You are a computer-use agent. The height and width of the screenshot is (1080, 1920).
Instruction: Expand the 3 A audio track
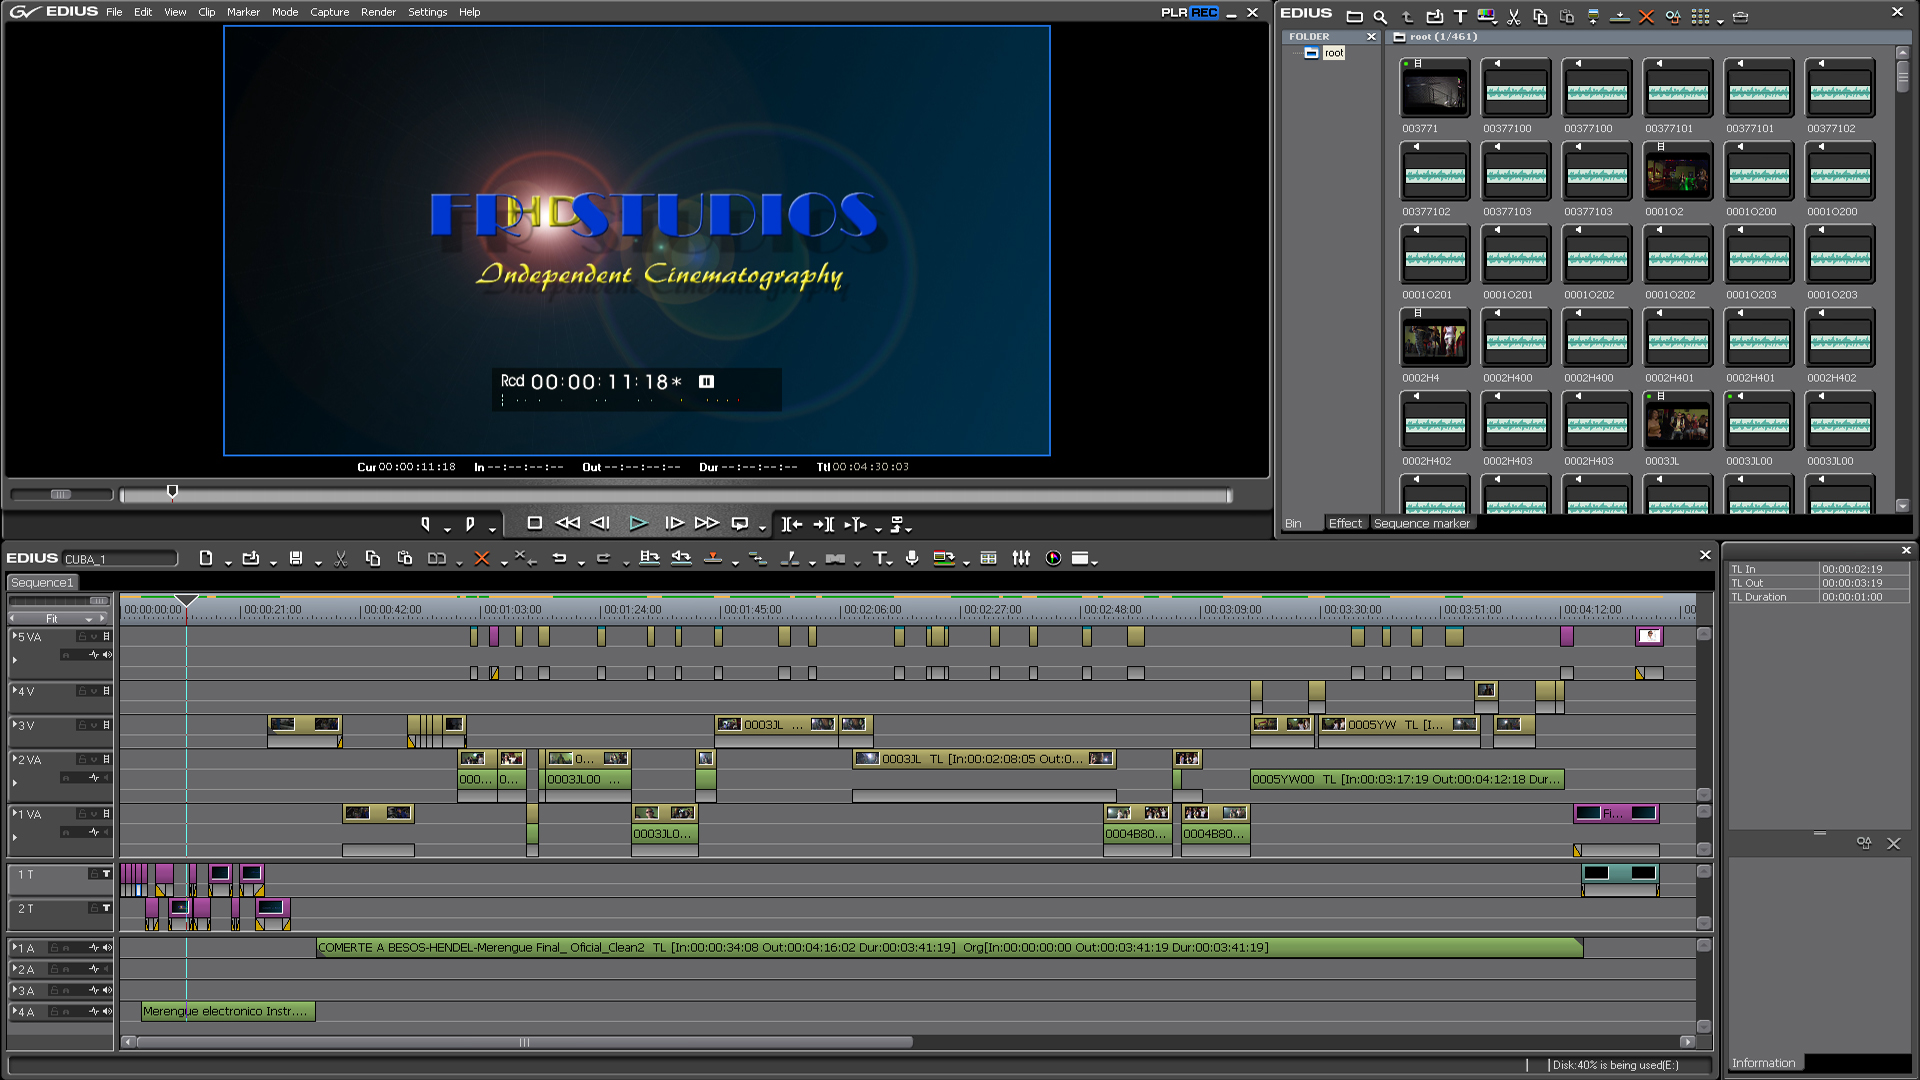click(x=15, y=990)
